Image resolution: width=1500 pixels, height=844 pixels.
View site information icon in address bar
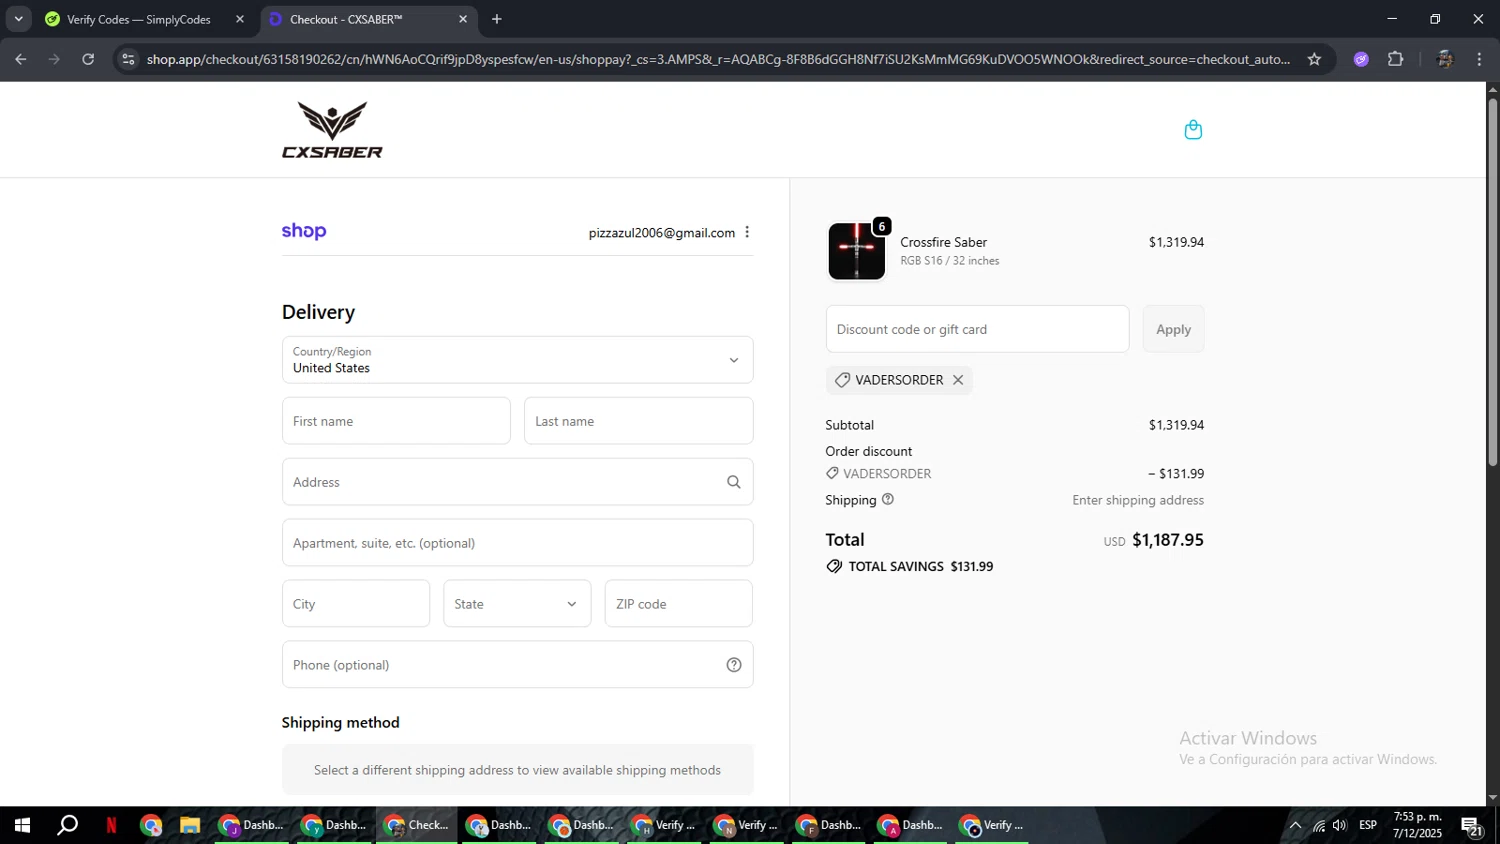click(x=128, y=59)
